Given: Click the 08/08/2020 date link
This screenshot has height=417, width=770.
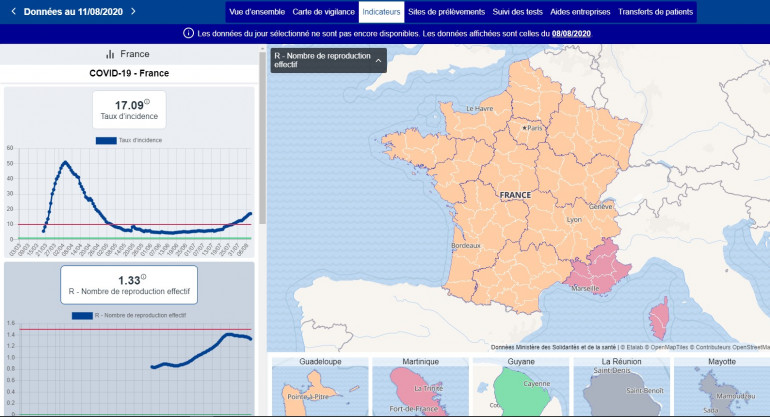Looking at the screenshot, I should [572, 34].
